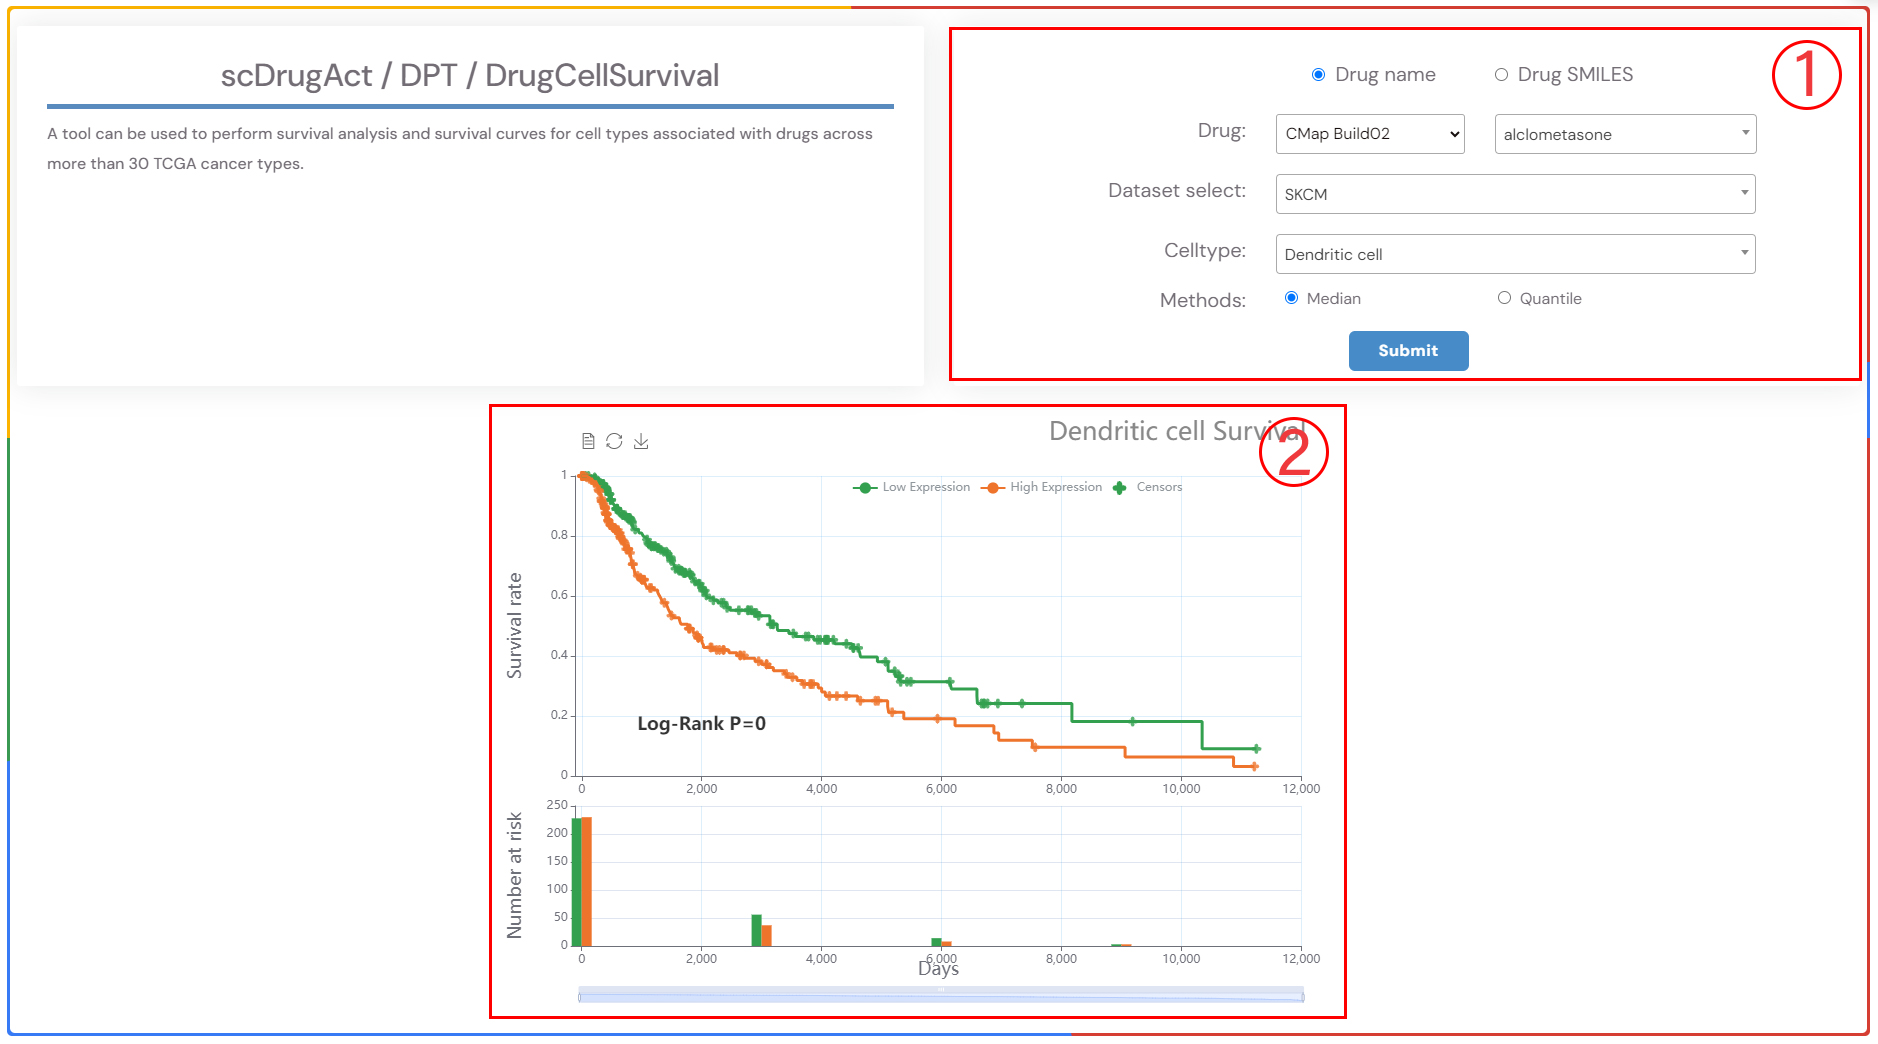This screenshot has height=1044, width=1878.
Task: Expand the Dendritic cell celltype dropdown
Action: point(1514,254)
